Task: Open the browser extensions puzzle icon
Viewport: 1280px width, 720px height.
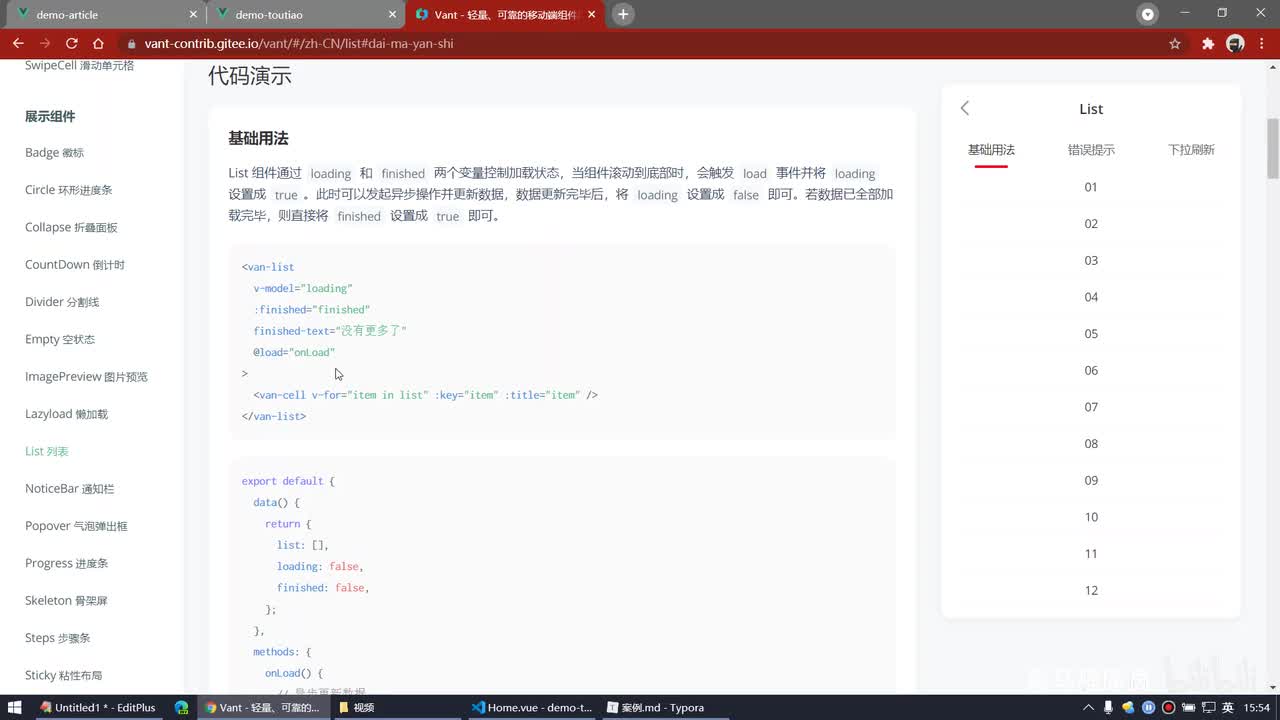Action: (1208, 43)
